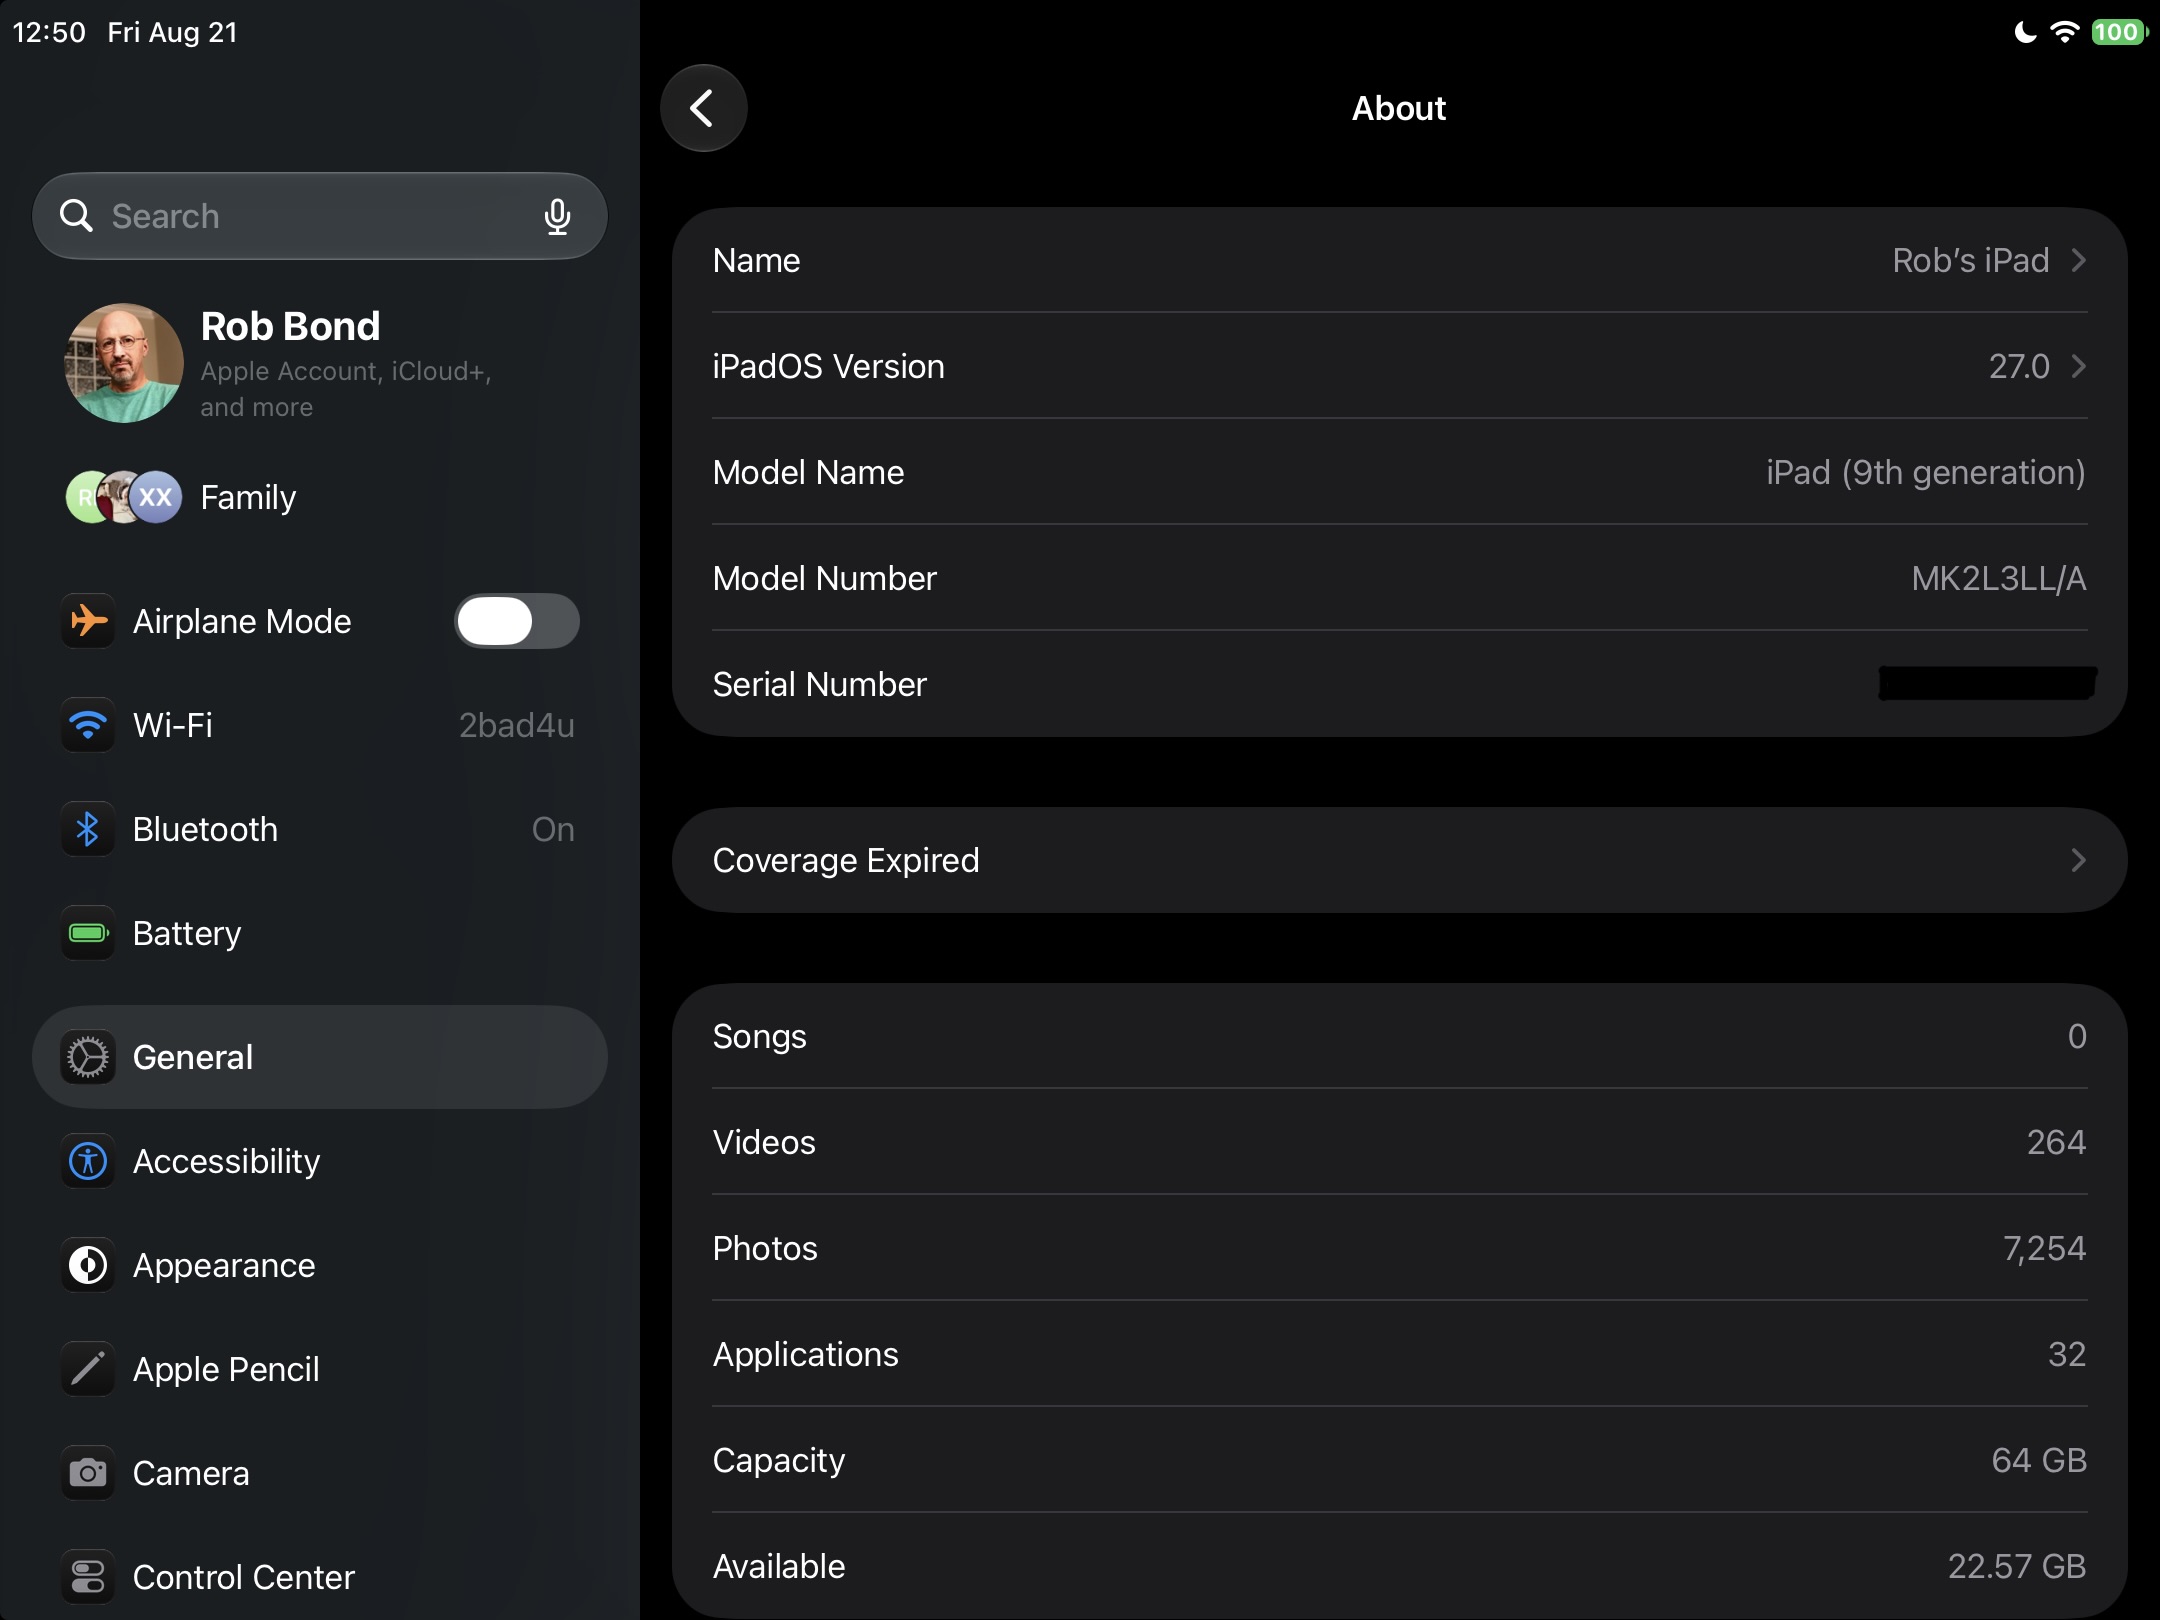Tap the time 12:50 in status bar
This screenshot has height=1620, width=2160.
tap(49, 32)
